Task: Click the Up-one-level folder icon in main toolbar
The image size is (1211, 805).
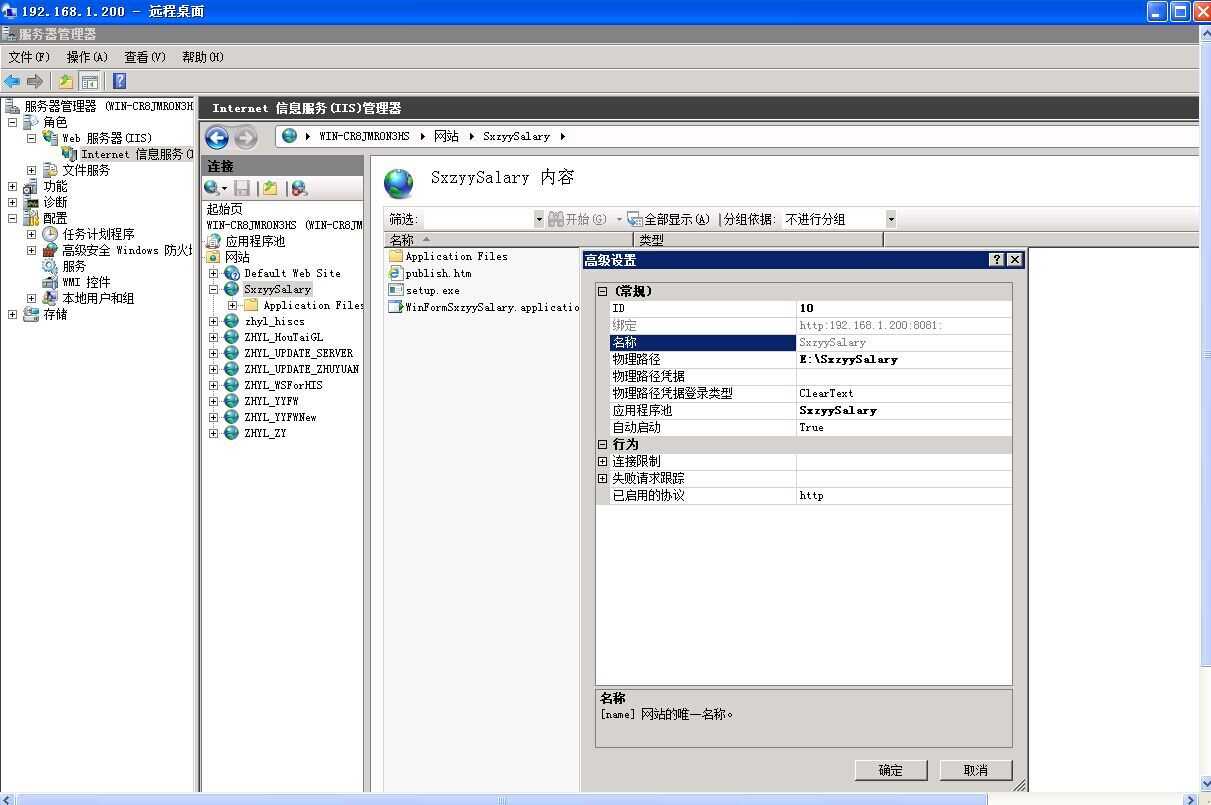Action: (x=66, y=81)
